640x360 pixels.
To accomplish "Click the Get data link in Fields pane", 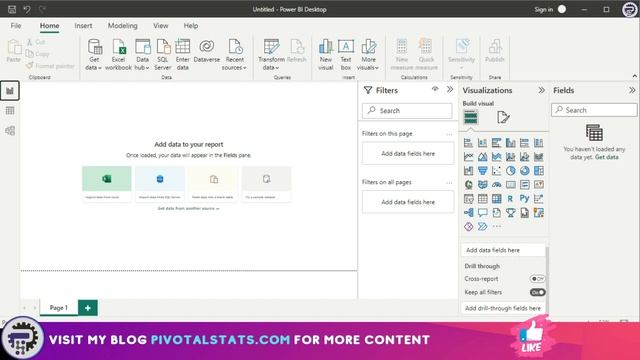I will [607, 157].
